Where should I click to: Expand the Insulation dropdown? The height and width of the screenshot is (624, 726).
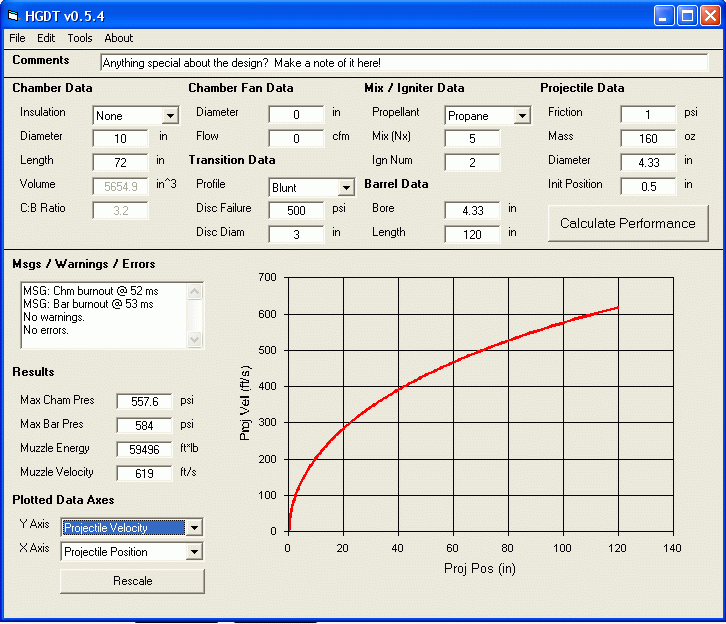169,116
